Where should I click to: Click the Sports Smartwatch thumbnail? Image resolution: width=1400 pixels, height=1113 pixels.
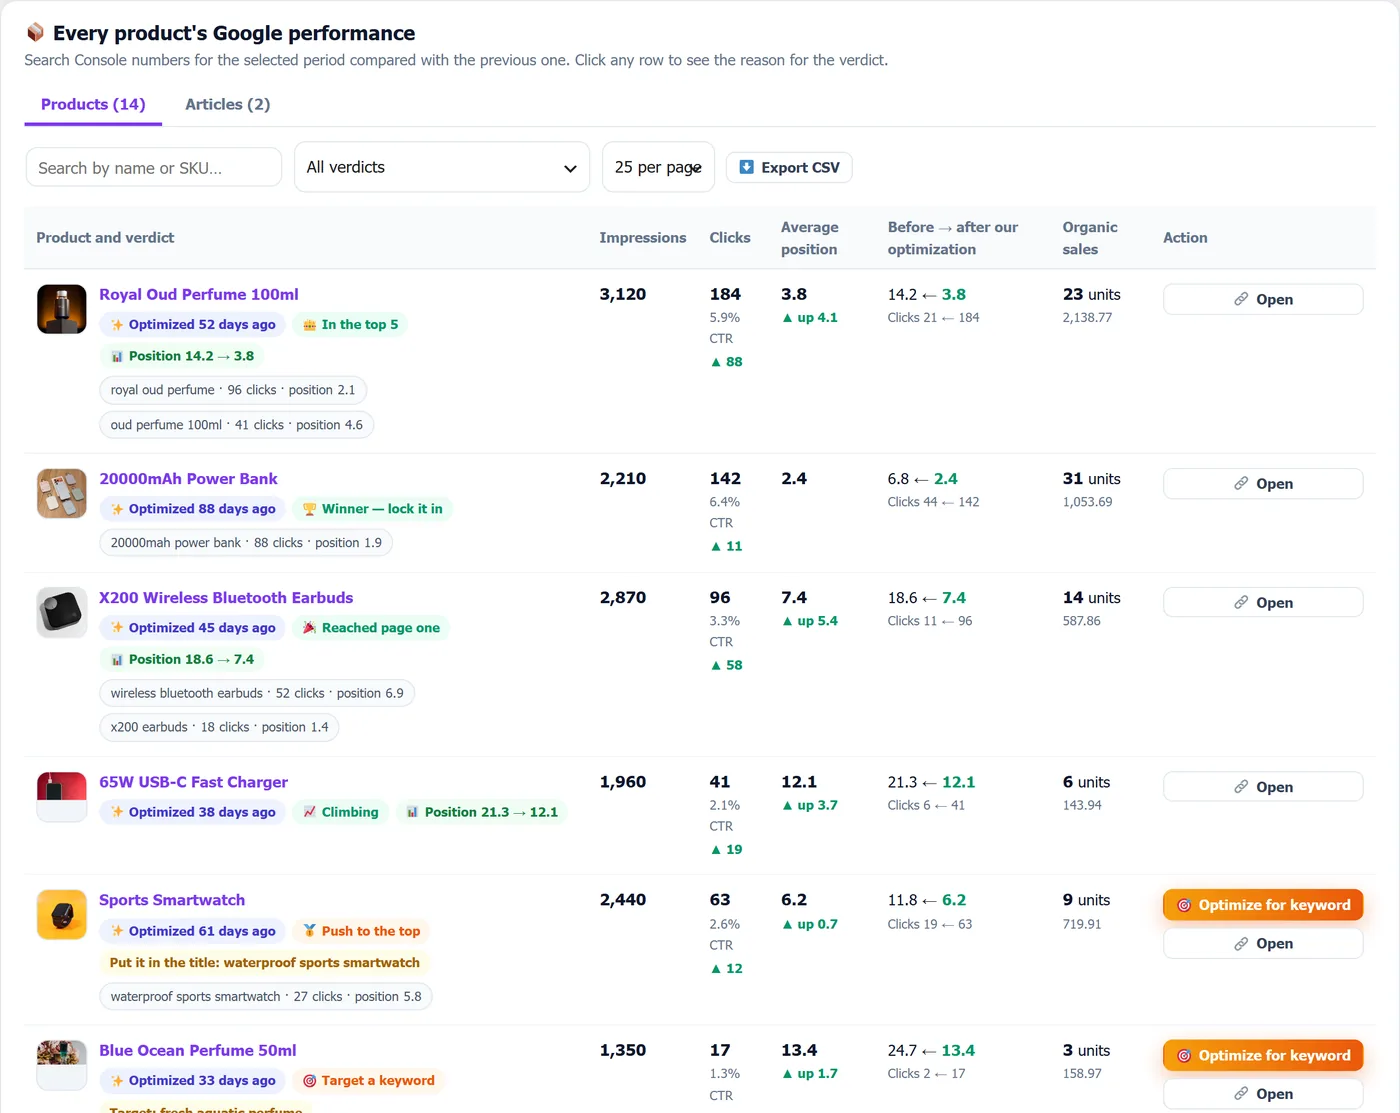tap(62, 915)
